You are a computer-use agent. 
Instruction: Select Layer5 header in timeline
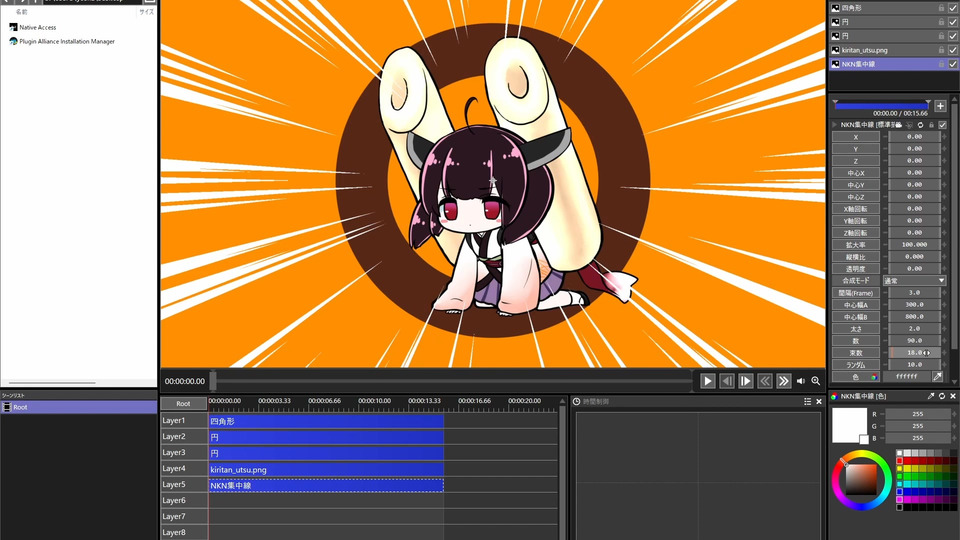[184, 484]
